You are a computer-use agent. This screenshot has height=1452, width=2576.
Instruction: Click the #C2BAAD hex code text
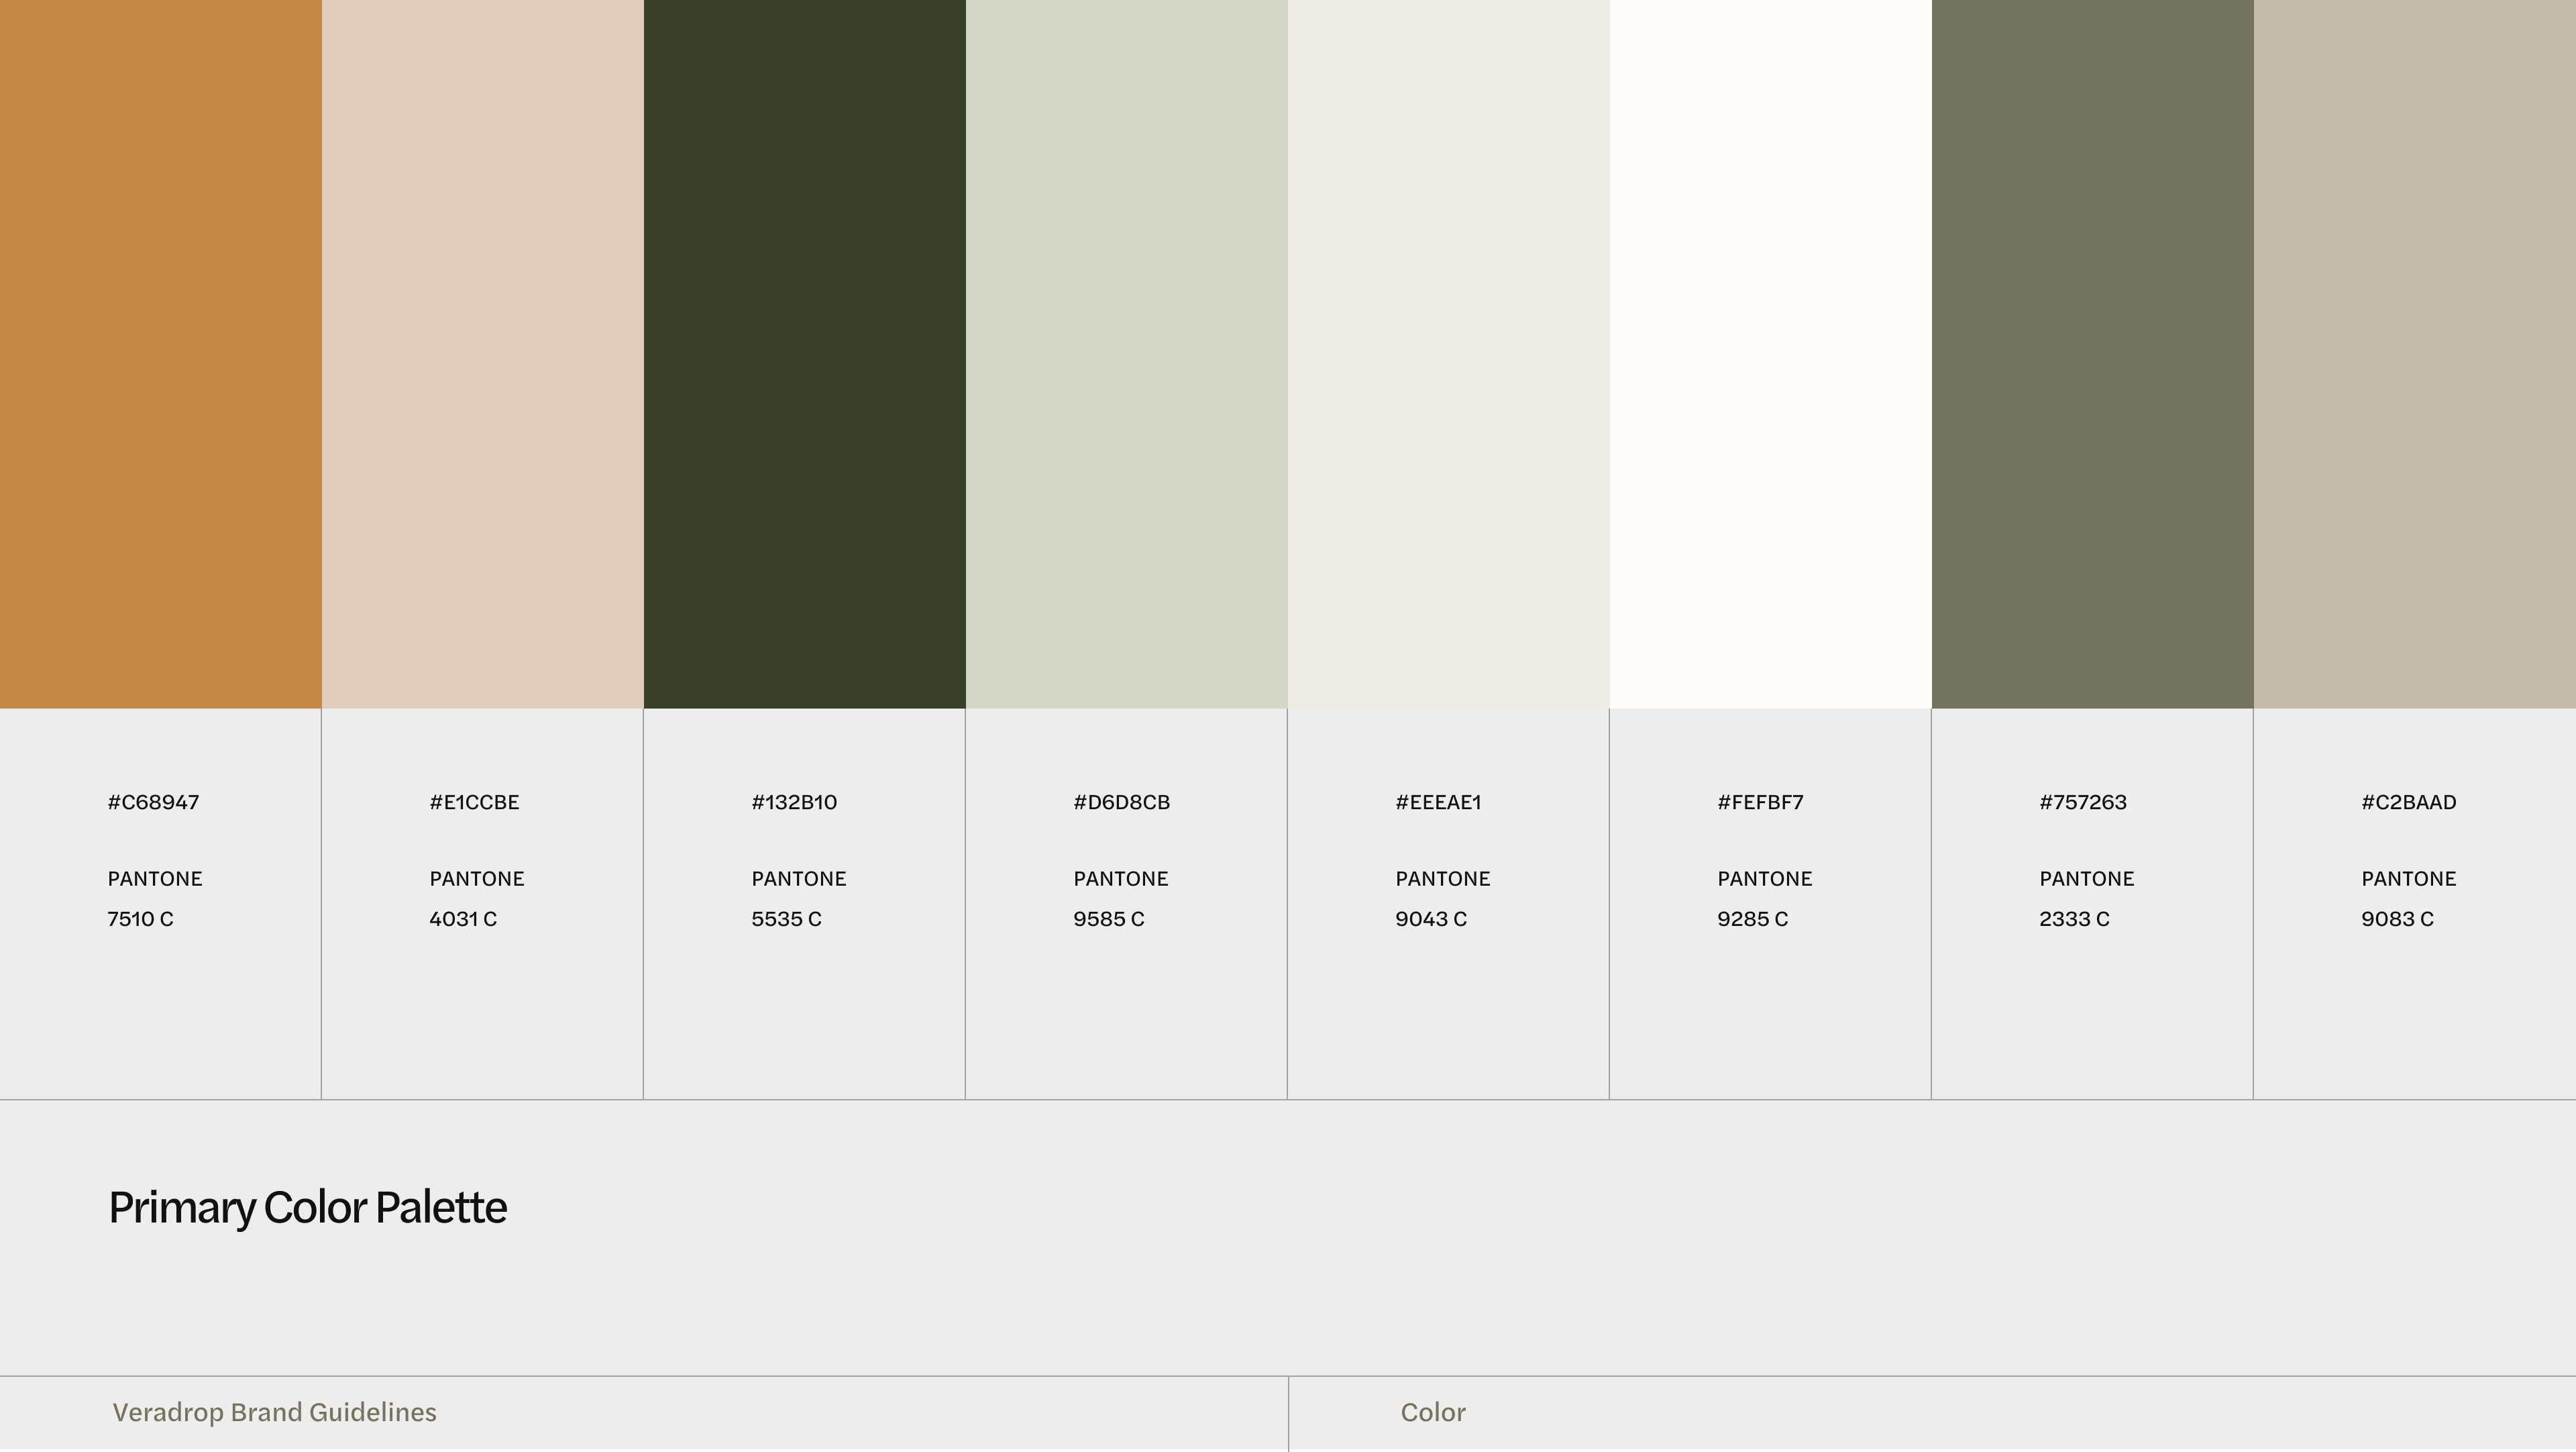pyautogui.click(x=2408, y=802)
